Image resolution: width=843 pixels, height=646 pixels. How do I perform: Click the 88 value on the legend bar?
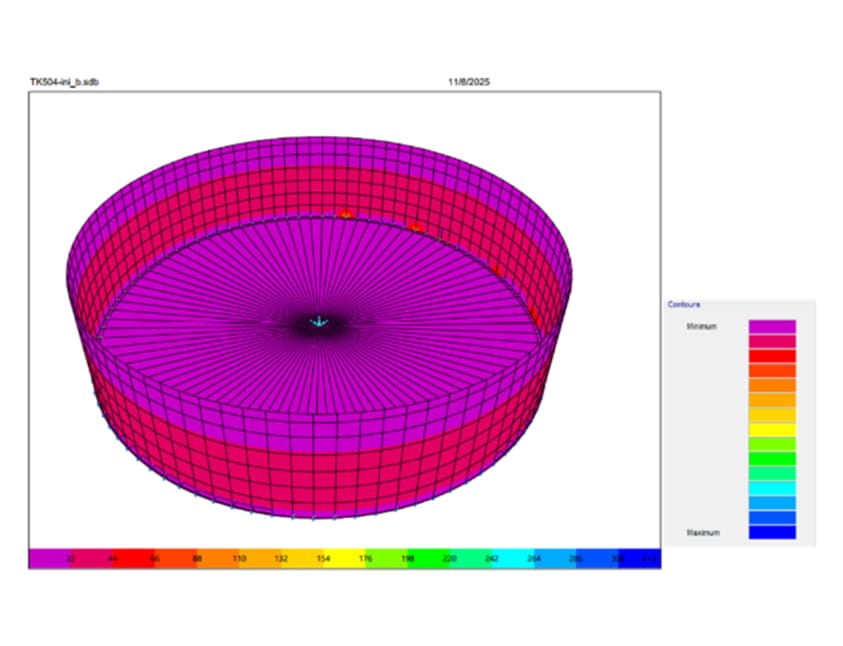pyautogui.click(x=197, y=559)
